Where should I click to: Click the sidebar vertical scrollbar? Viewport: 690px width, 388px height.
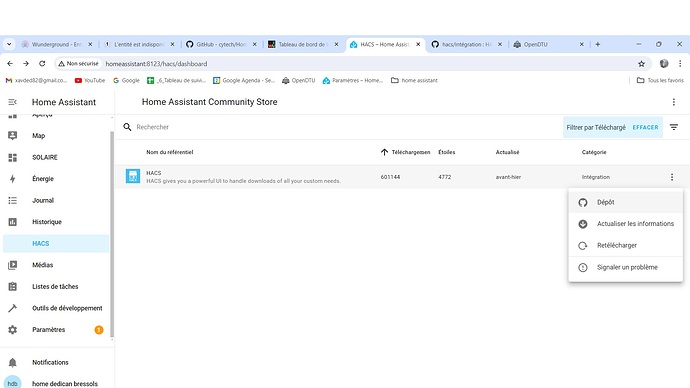pos(112,233)
